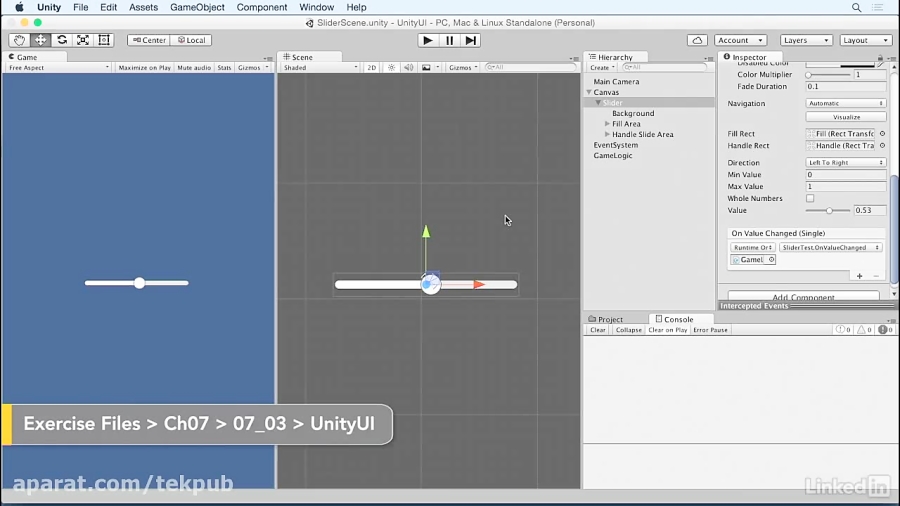Toggle Local handle rotation
Screen dimensions: 900x506
[x=192, y=40]
